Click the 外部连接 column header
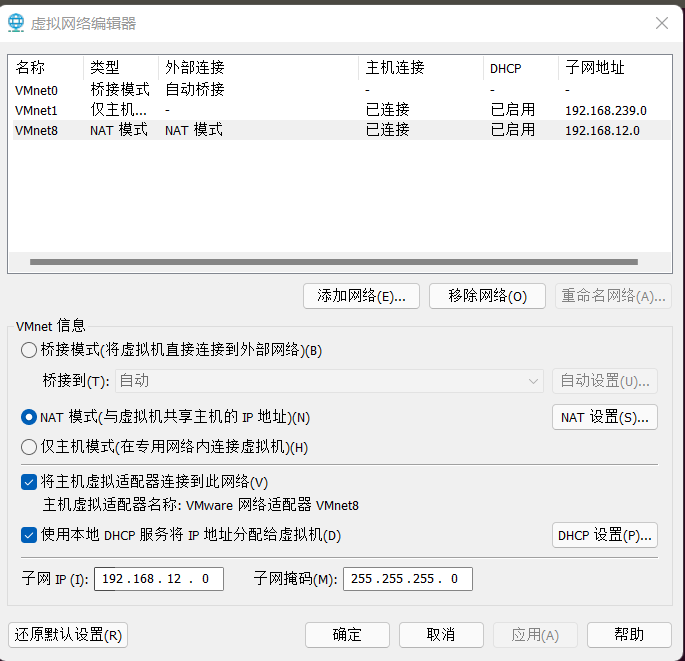This screenshot has width=685, height=661. click(259, 68)
